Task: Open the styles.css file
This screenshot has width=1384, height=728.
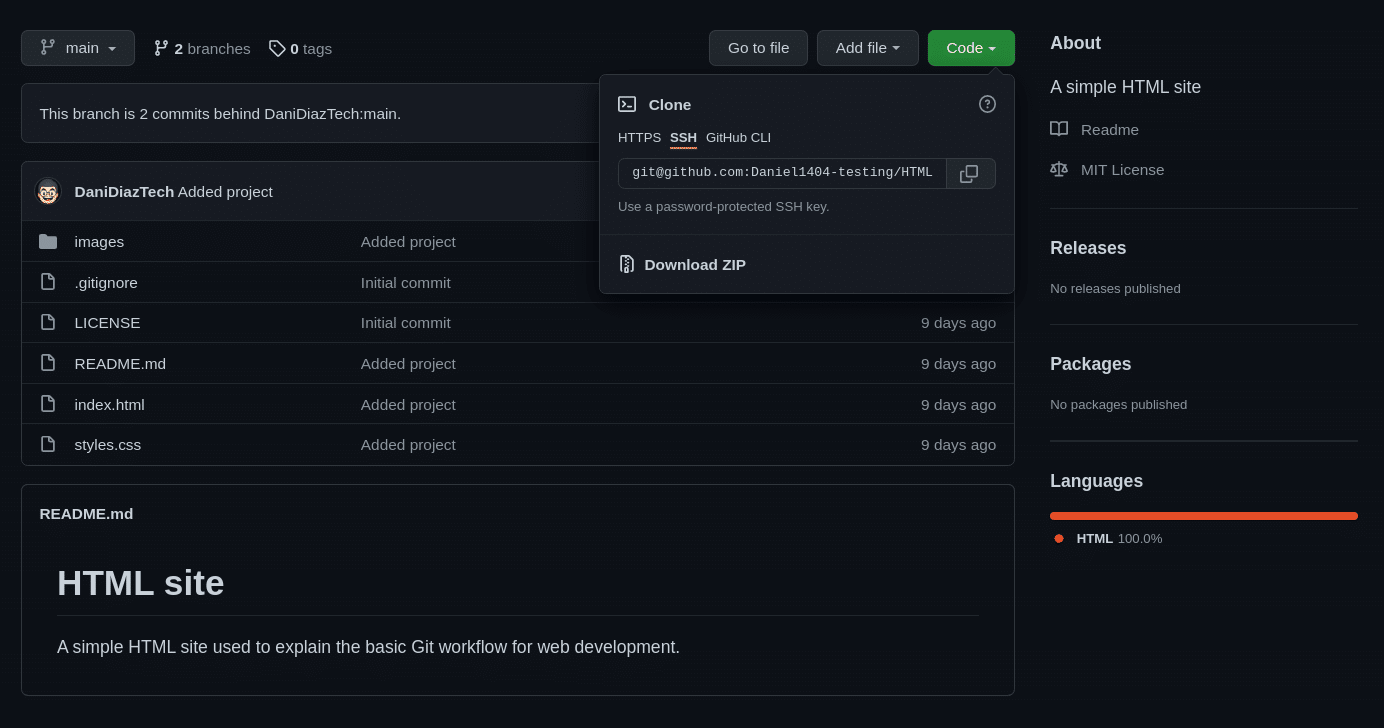Action: [107, 445]
